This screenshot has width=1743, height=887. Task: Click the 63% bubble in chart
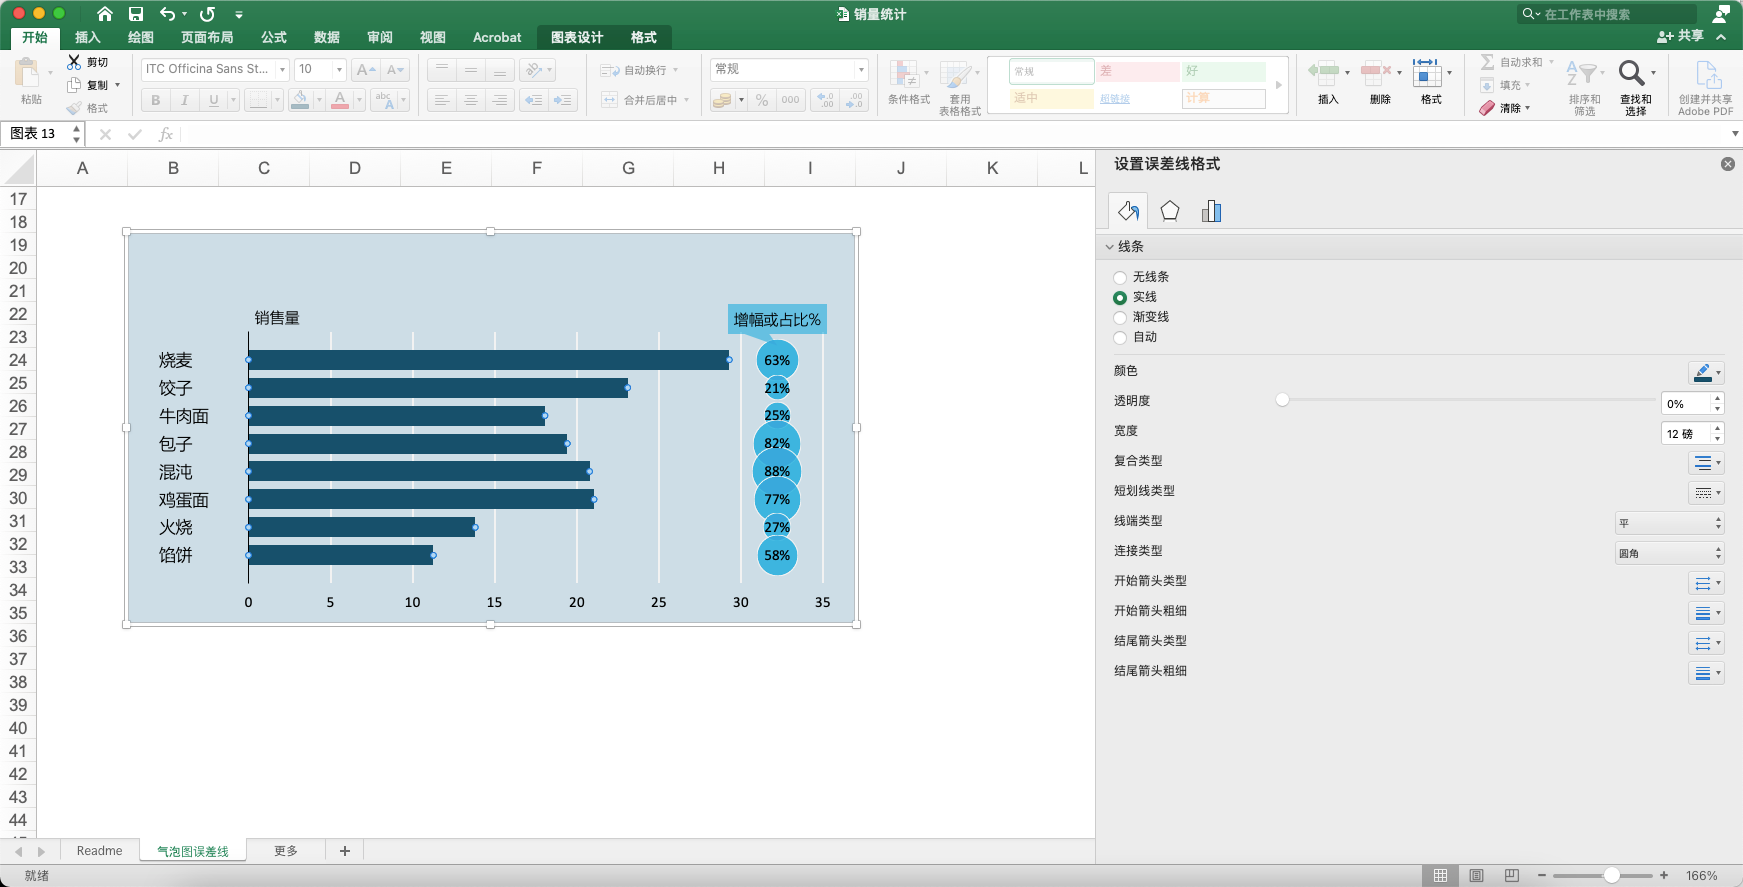coord(777,360)
